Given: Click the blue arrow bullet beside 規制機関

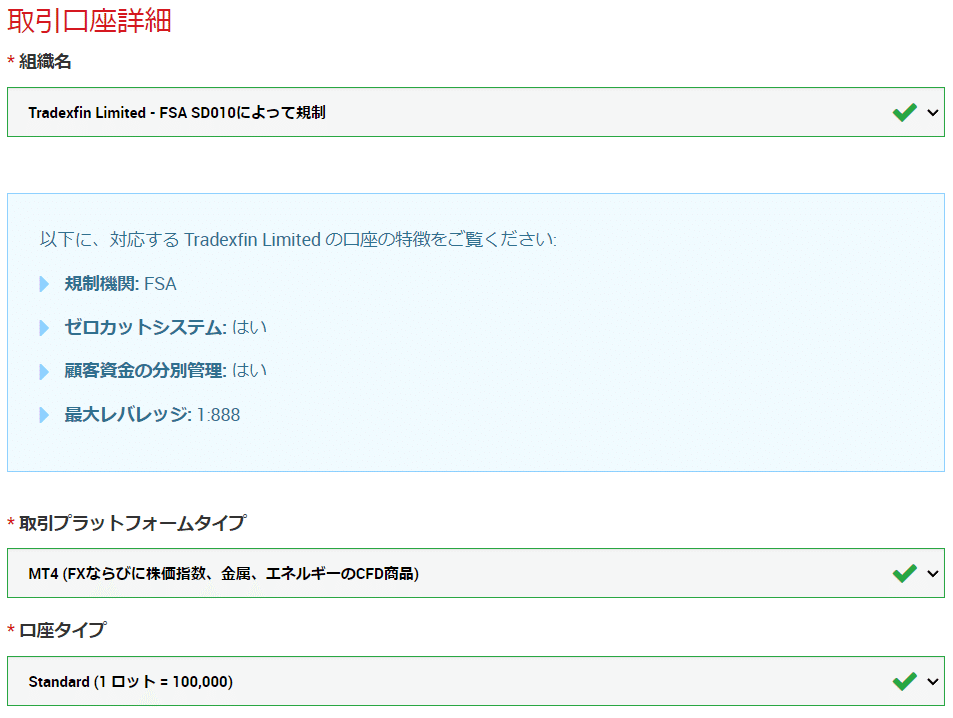Looking at the screenshot, I should 44,284.
